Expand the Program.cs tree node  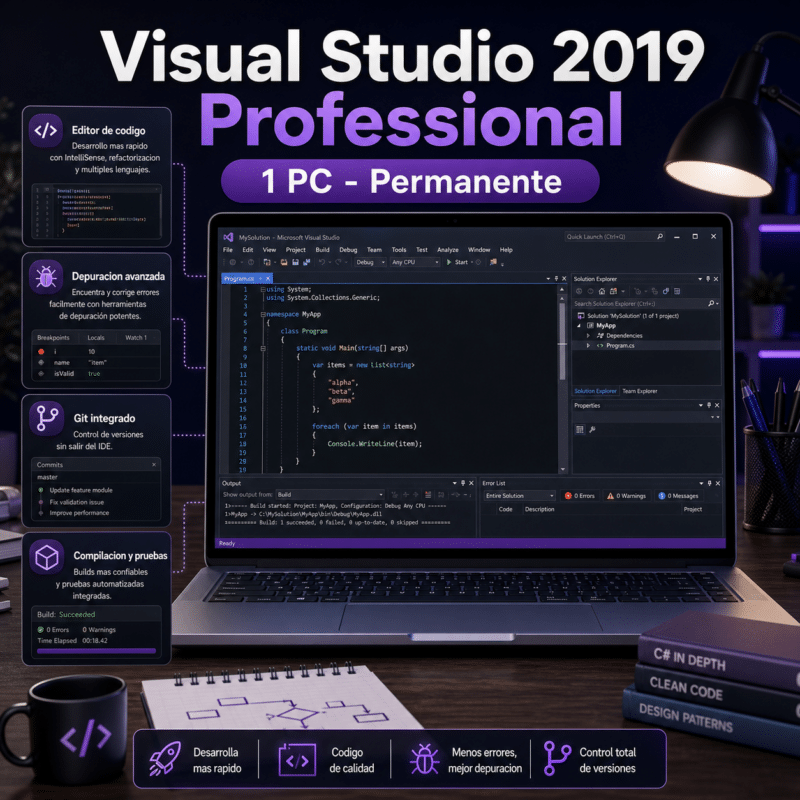pyautogui.click(x=588, y=345)
